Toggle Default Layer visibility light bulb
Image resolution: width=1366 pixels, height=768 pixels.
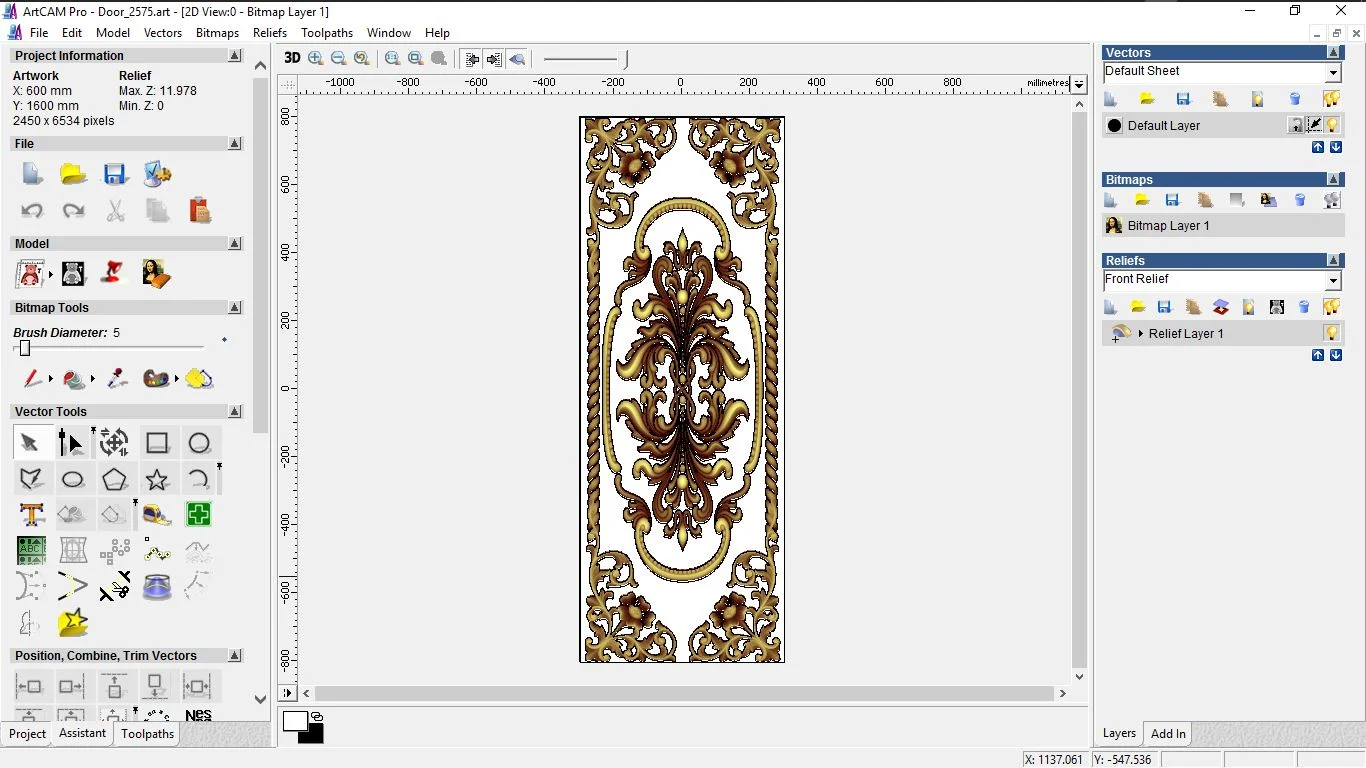tap(1333, 125)
